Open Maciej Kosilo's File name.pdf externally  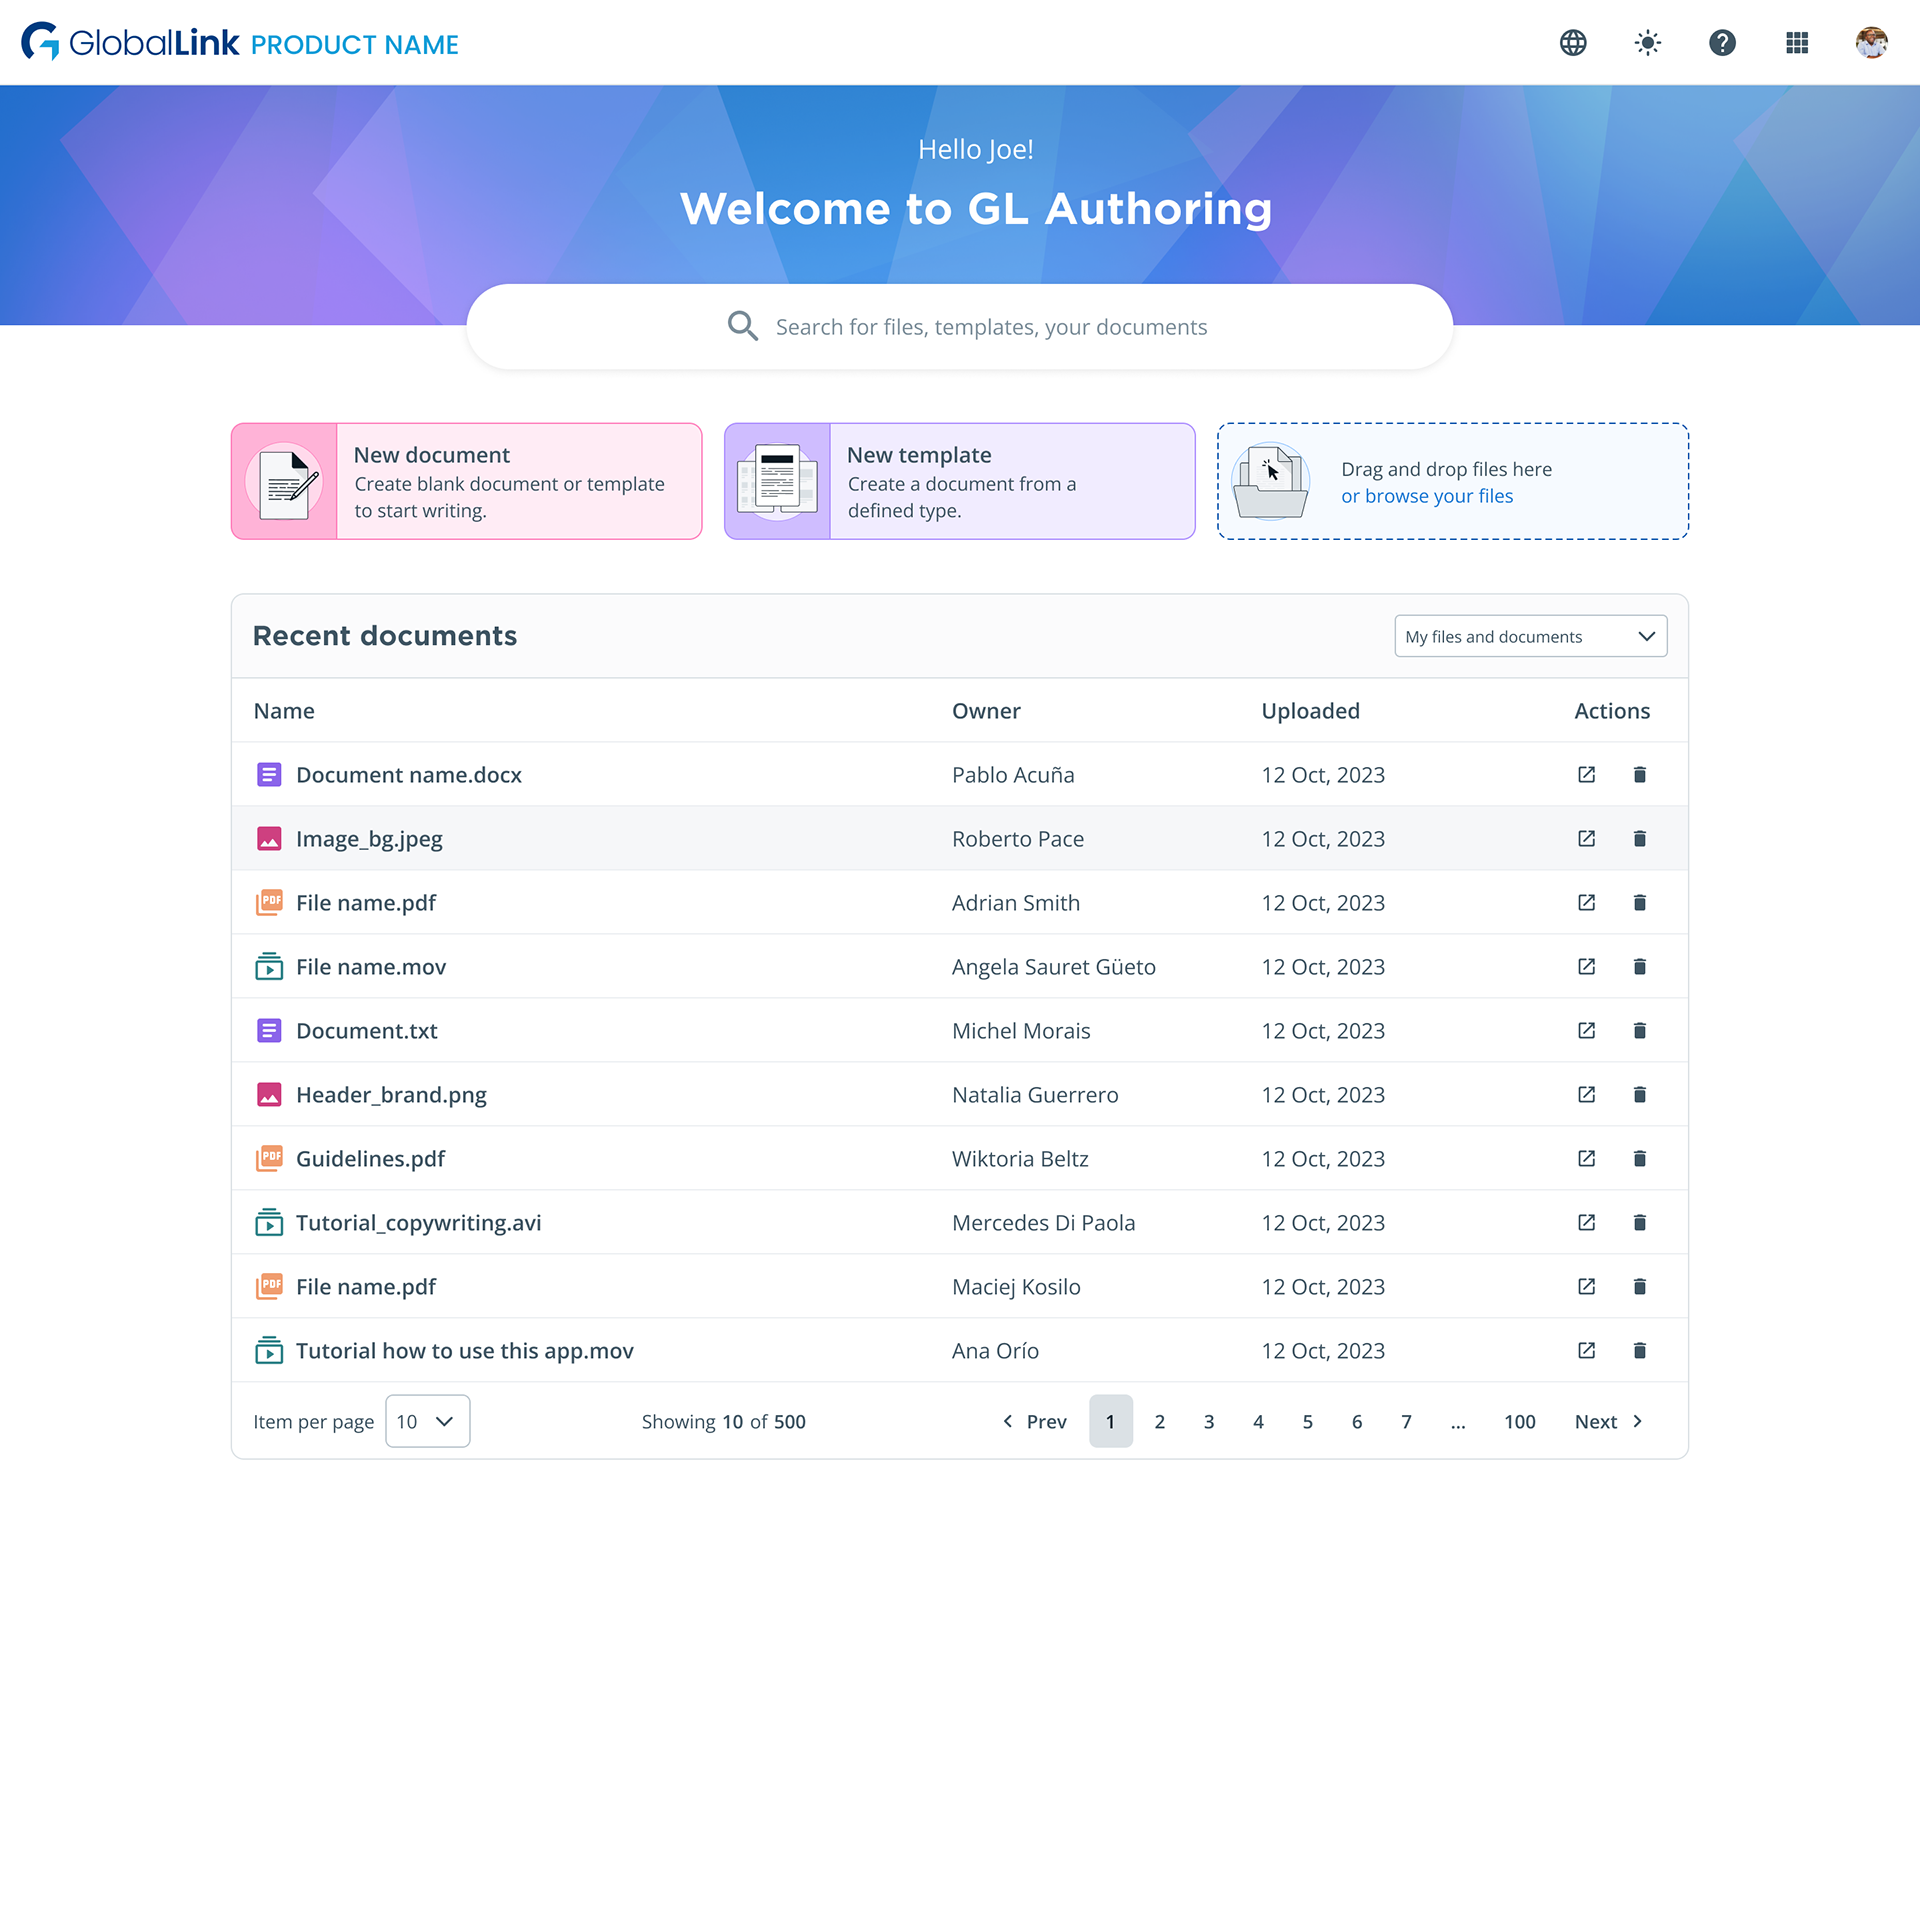coord(1586,1286)
